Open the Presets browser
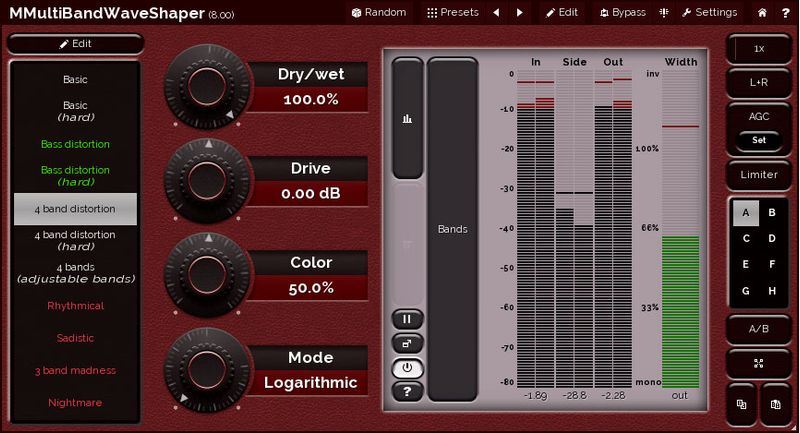800x433 pixels. (453, 12)
